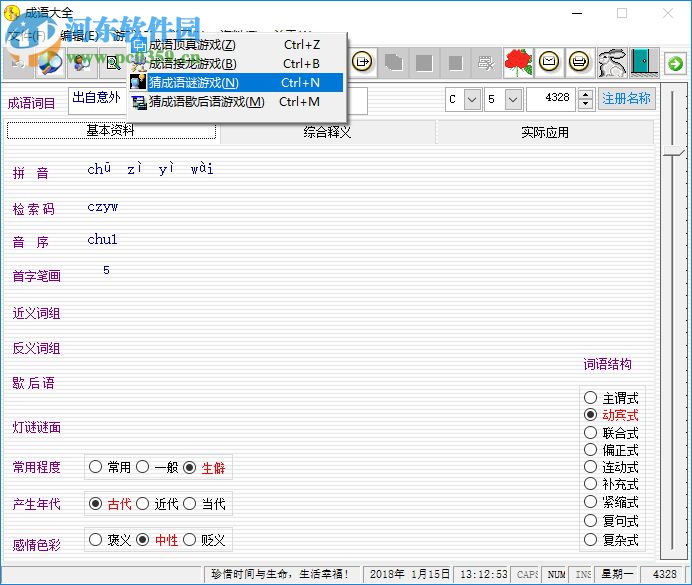
Task: Click the 成语顶真游戏 item icon
Action: (x=139, y=45)
